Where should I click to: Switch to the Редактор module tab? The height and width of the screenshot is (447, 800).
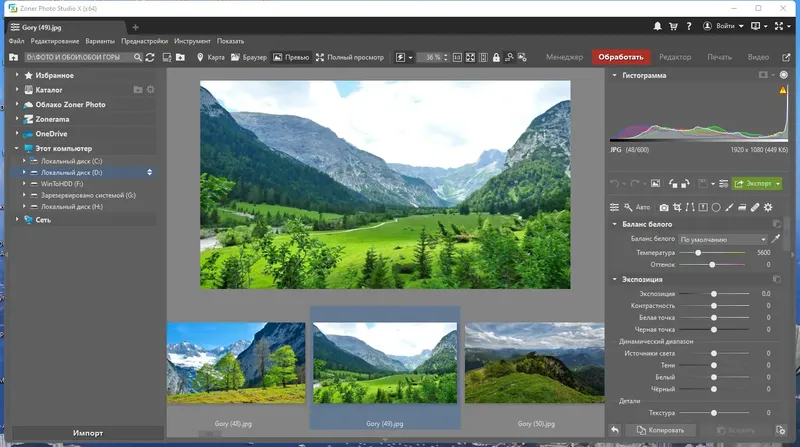click(x=674, y=57)
